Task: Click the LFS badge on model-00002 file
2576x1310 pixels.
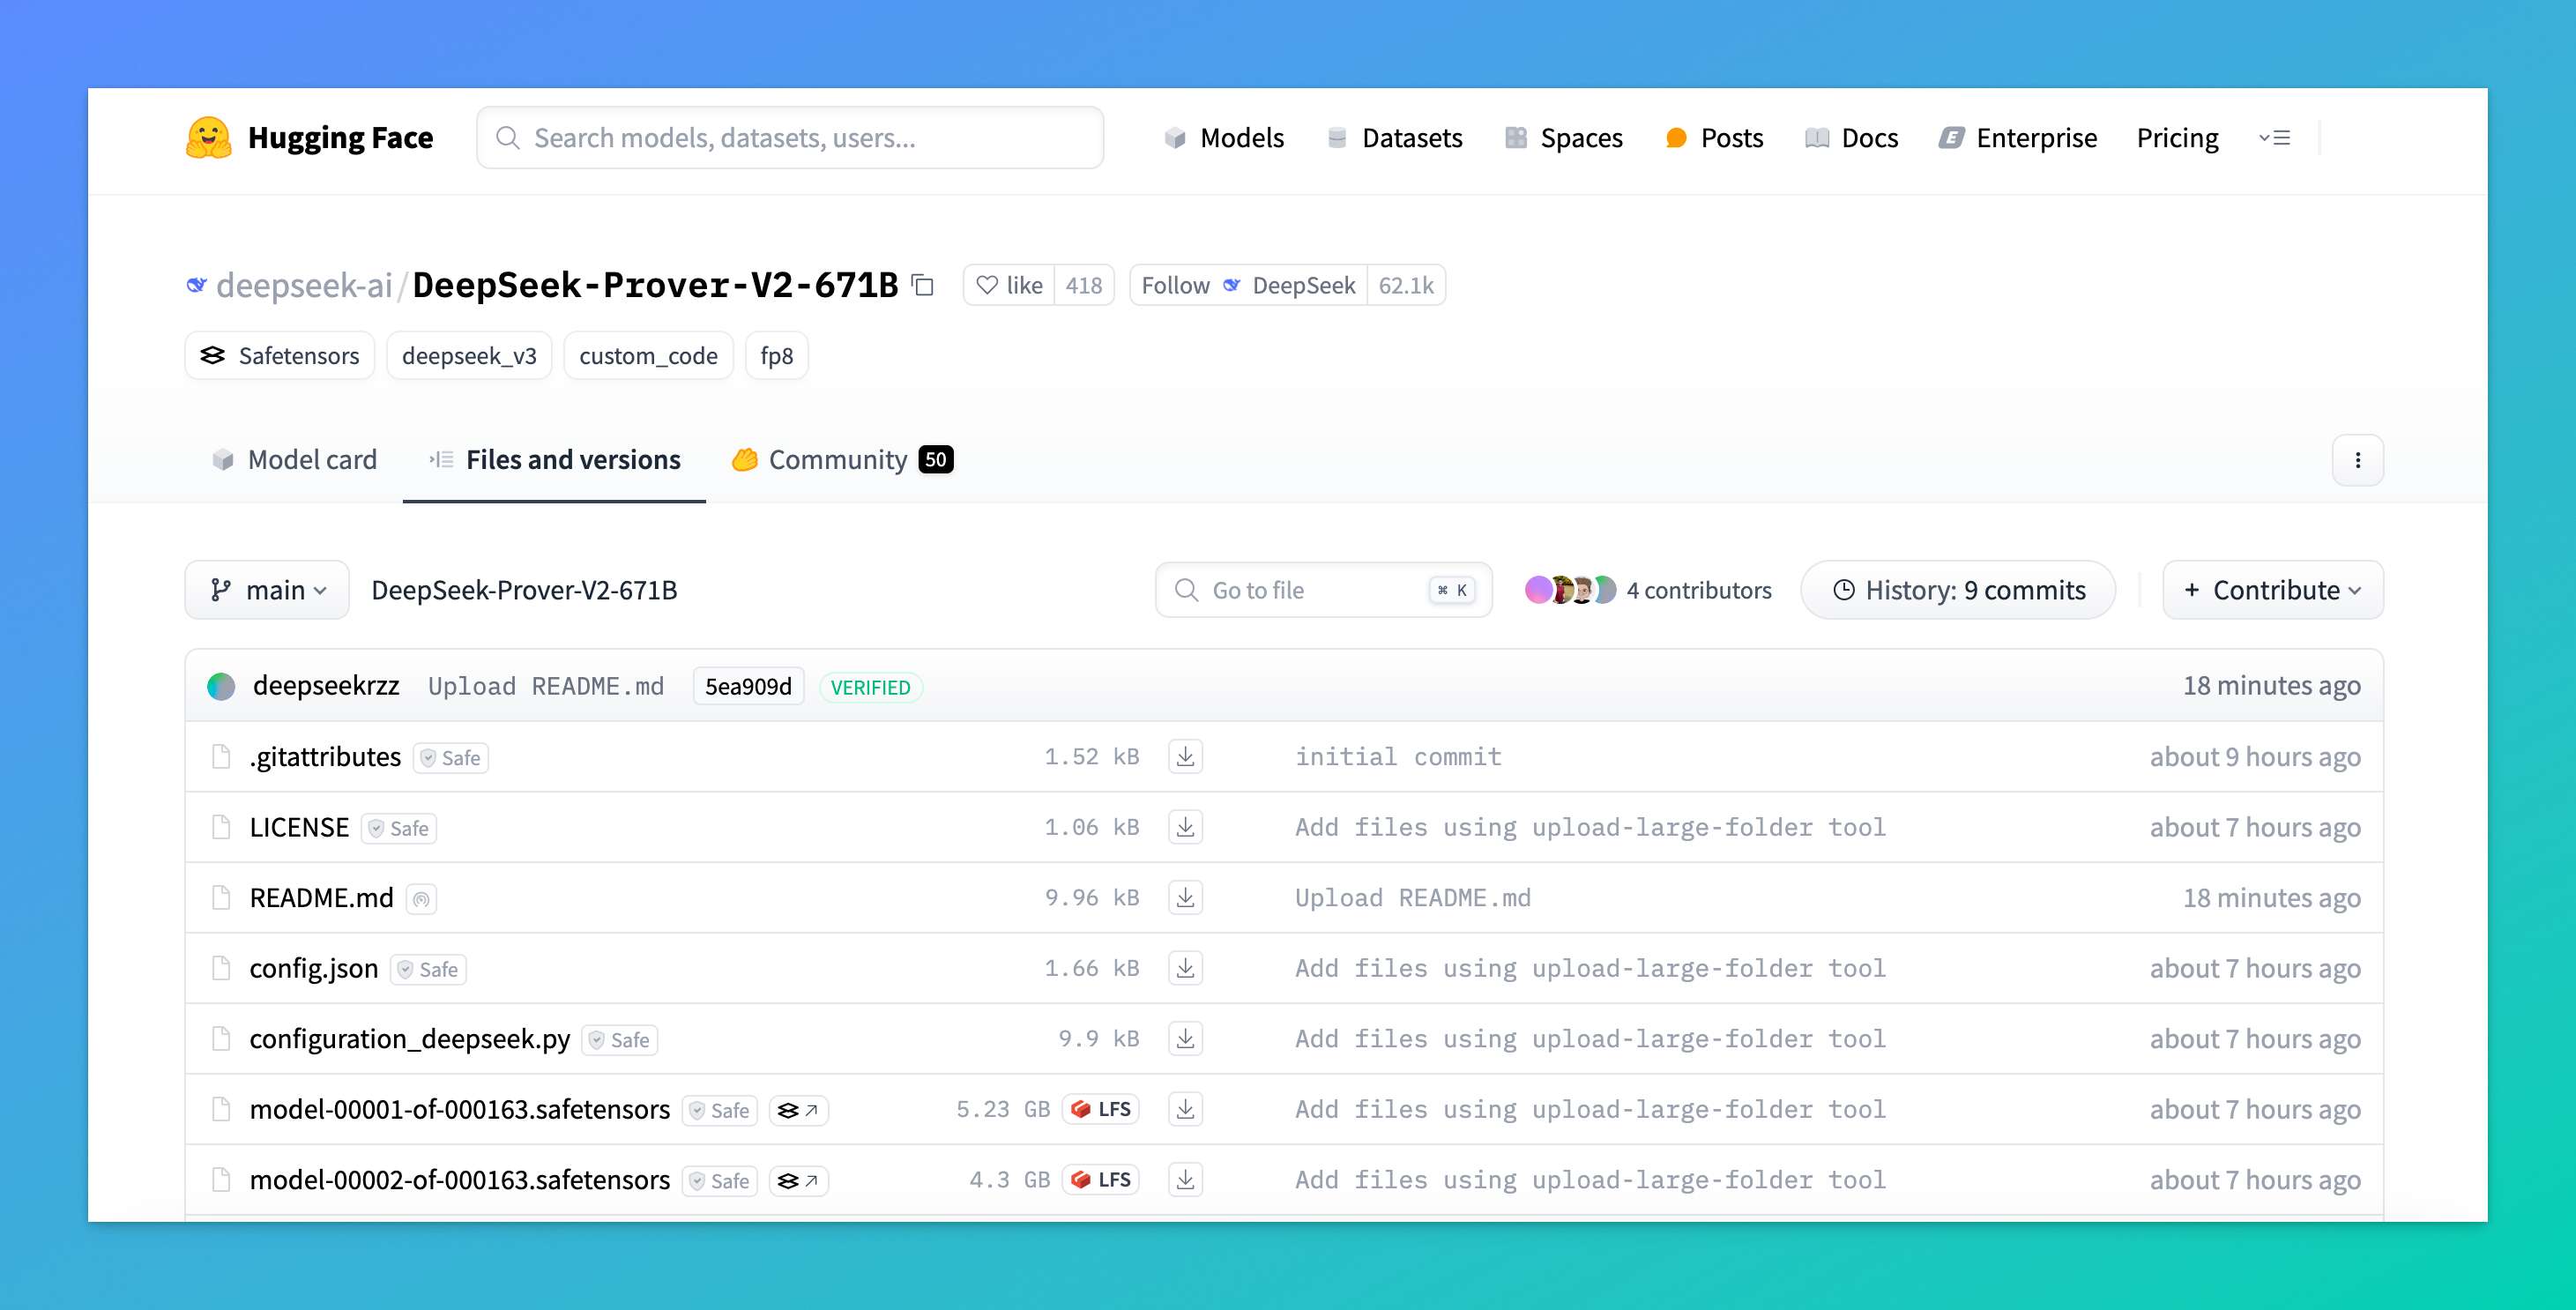Action: coord(1101,1180)
